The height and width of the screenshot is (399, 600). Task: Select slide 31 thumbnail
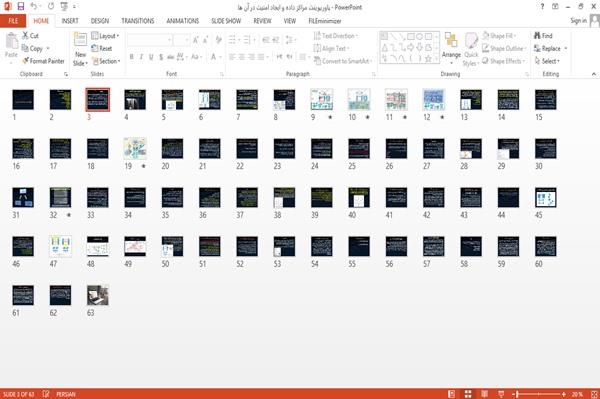pos(23,197)
